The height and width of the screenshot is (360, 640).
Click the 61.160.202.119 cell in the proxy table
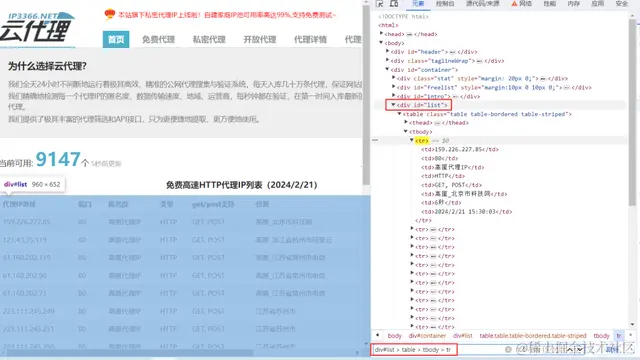(27, 258)
